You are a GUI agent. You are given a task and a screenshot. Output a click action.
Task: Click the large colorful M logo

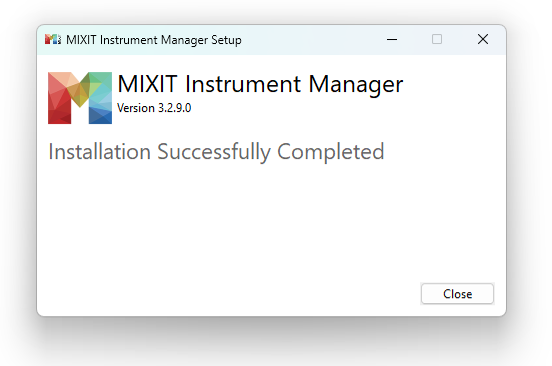pyautogui.click(x=80, y=98)
